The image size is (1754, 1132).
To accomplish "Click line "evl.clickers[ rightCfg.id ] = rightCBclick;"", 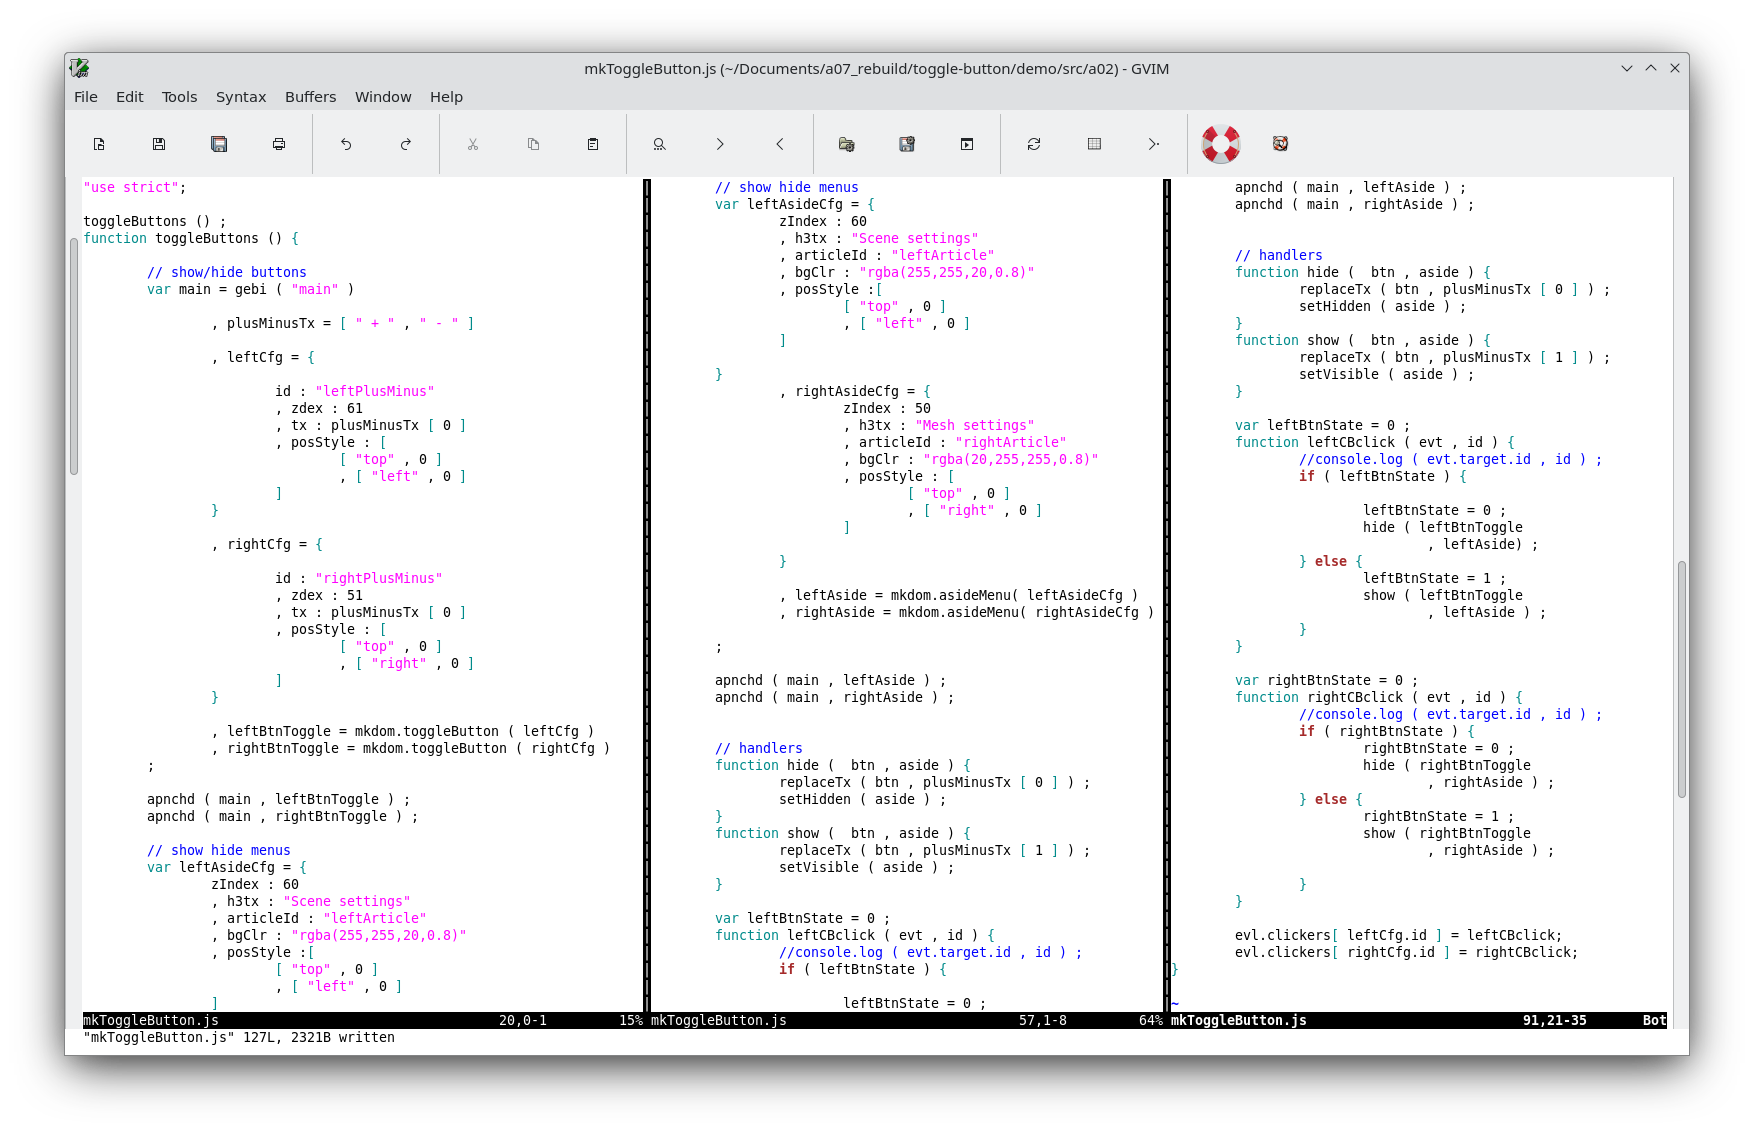I will tap(1406, 952).
